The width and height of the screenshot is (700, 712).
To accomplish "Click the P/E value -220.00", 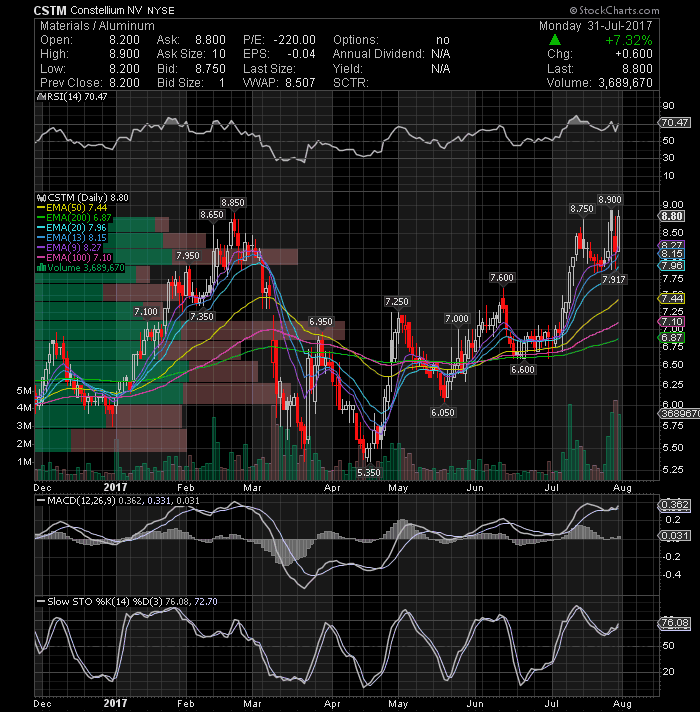I will tap(294, 40).
